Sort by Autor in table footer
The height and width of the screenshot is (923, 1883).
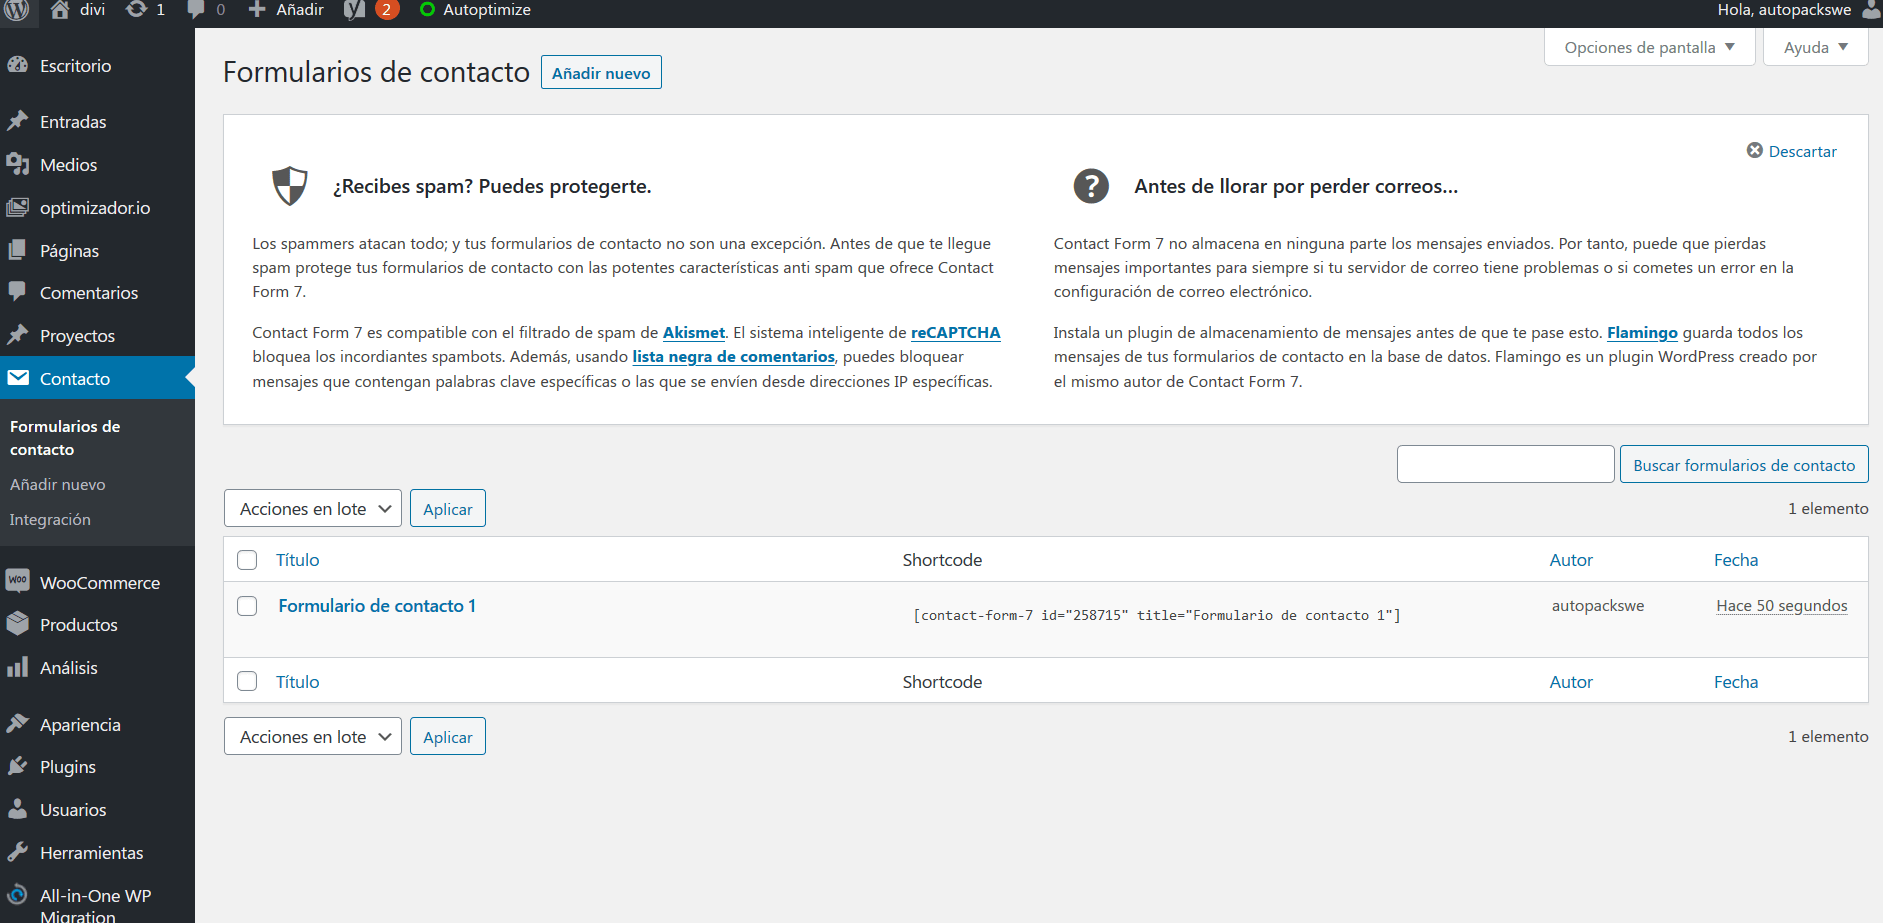pyautogui.click(x=1571, y=681)
